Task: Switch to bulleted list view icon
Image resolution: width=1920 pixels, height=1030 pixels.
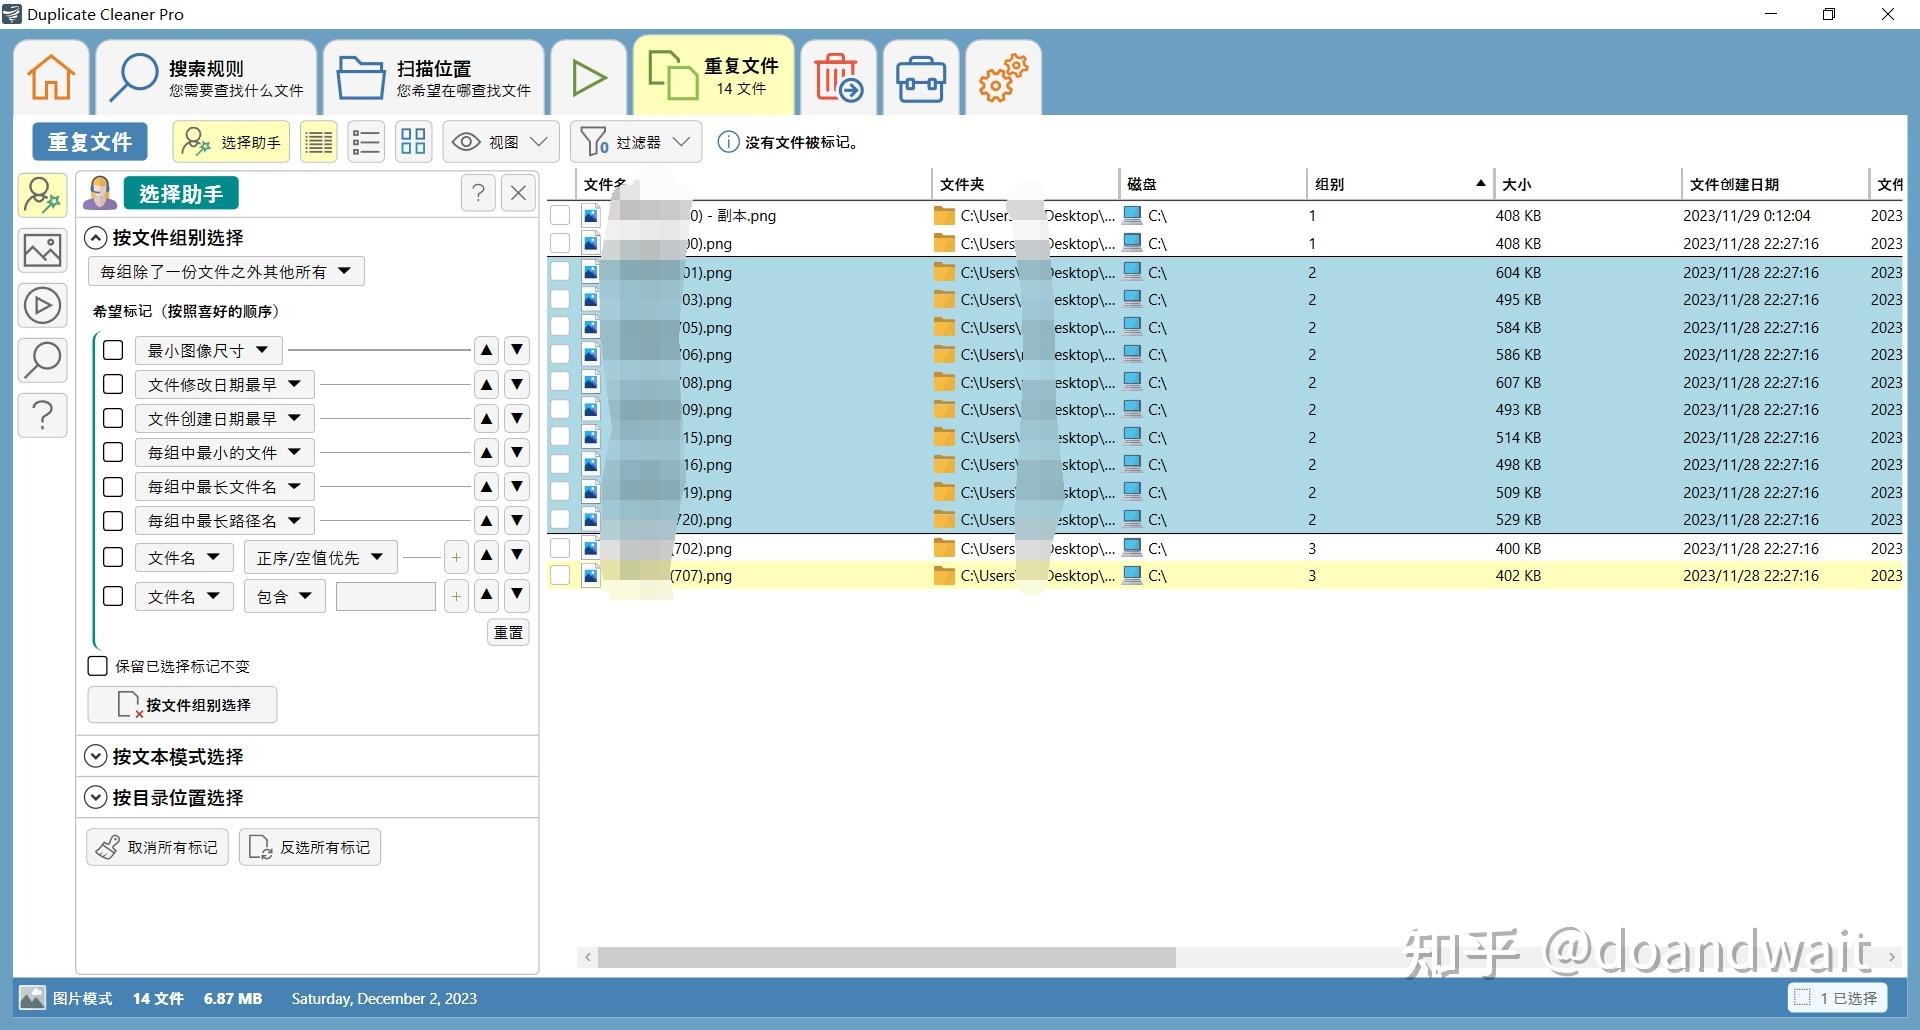Action: (x=366, y=142)
